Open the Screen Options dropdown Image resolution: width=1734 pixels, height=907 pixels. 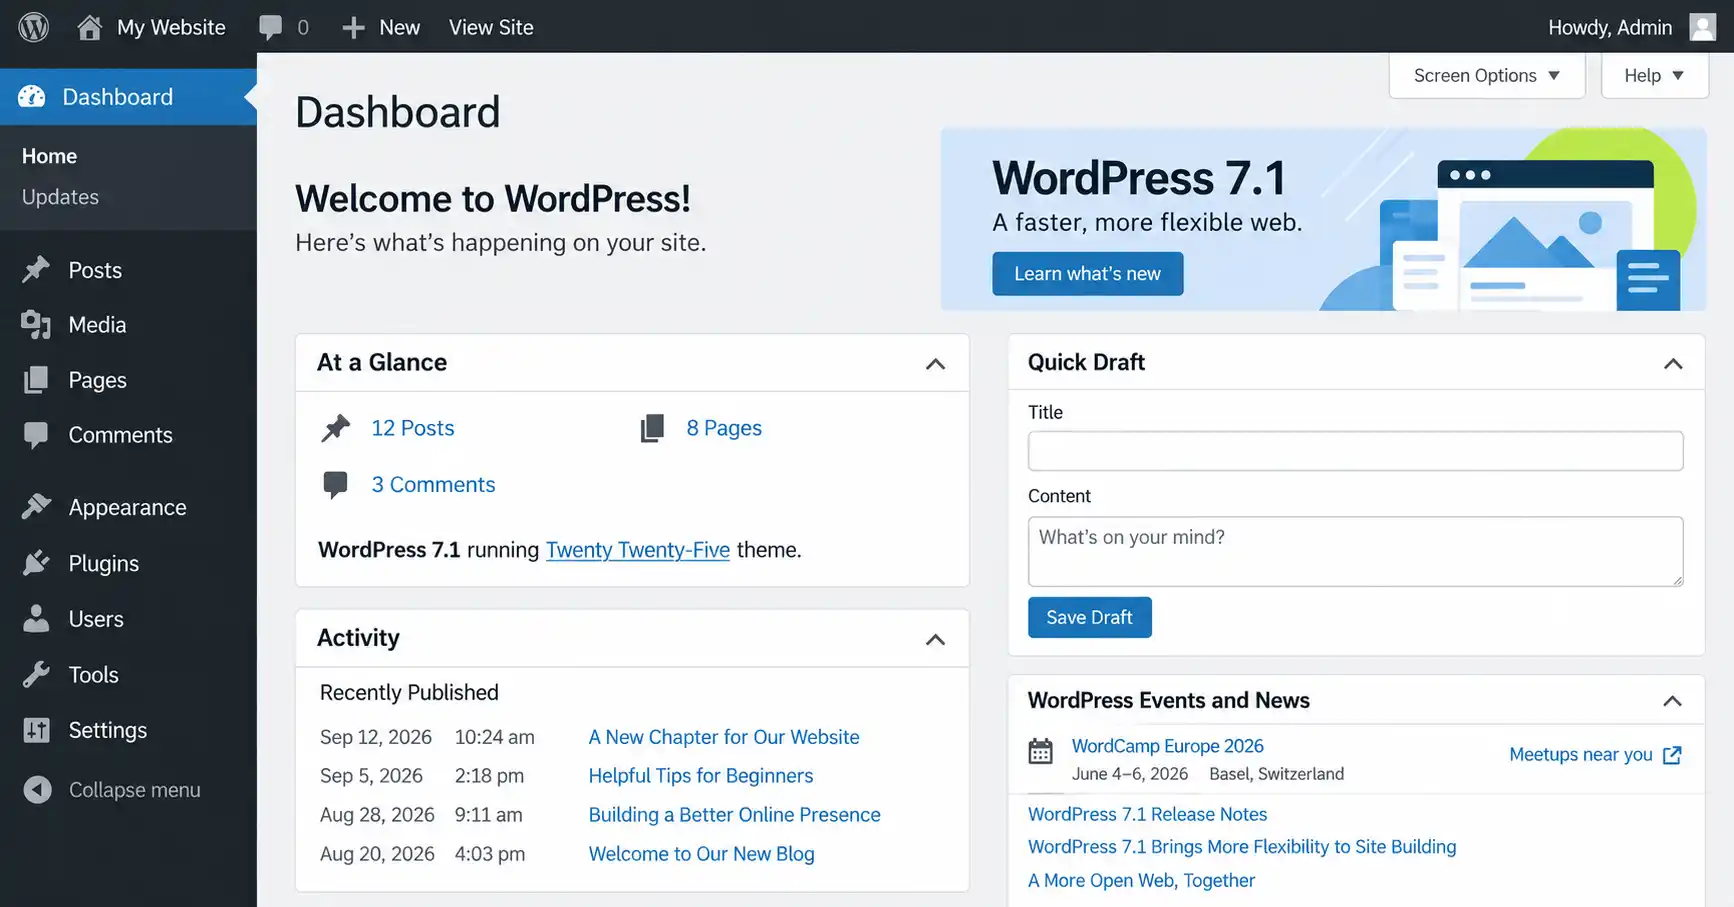(x=1487, y=76)
